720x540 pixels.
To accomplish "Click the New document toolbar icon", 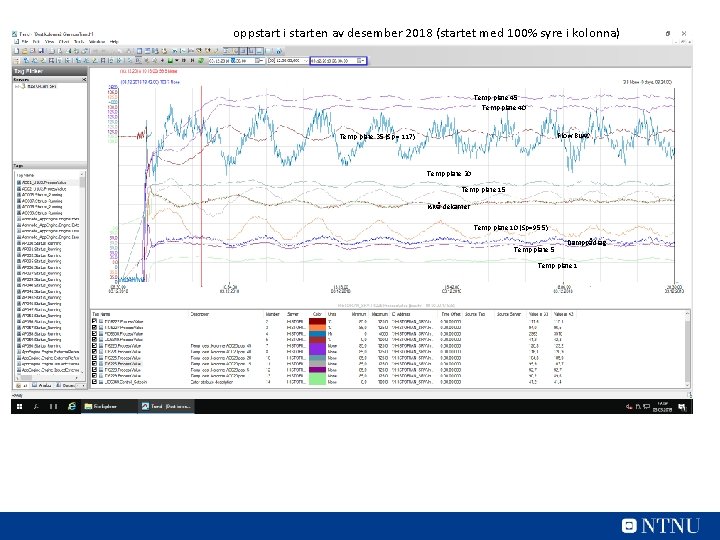I will click(x=17, y=51).
